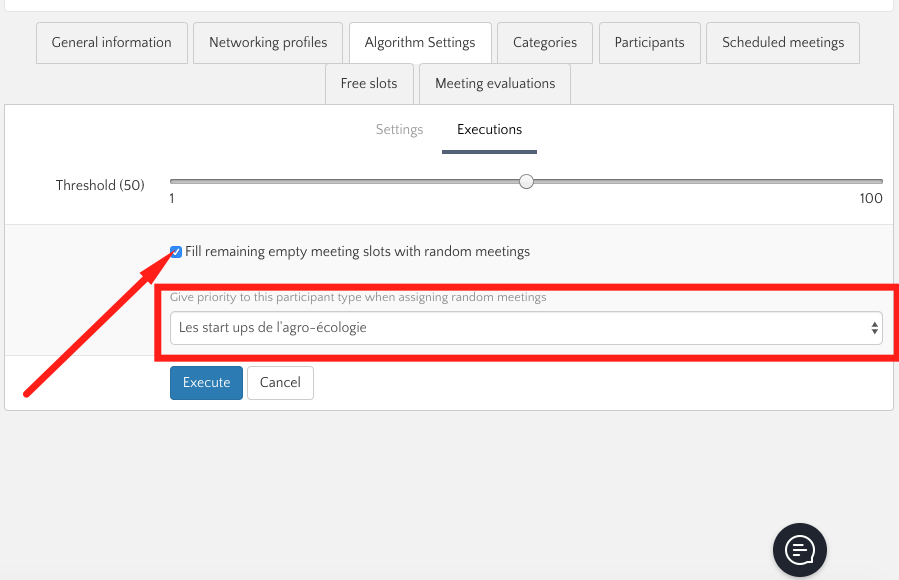Viewport: 899px width, 580px height.
Task: Open the chat support widget icon
Action: click(799, 549)
